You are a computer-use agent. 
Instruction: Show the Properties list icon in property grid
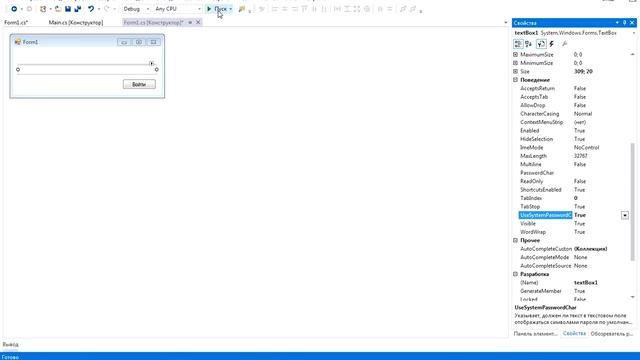tap(541, 44)
